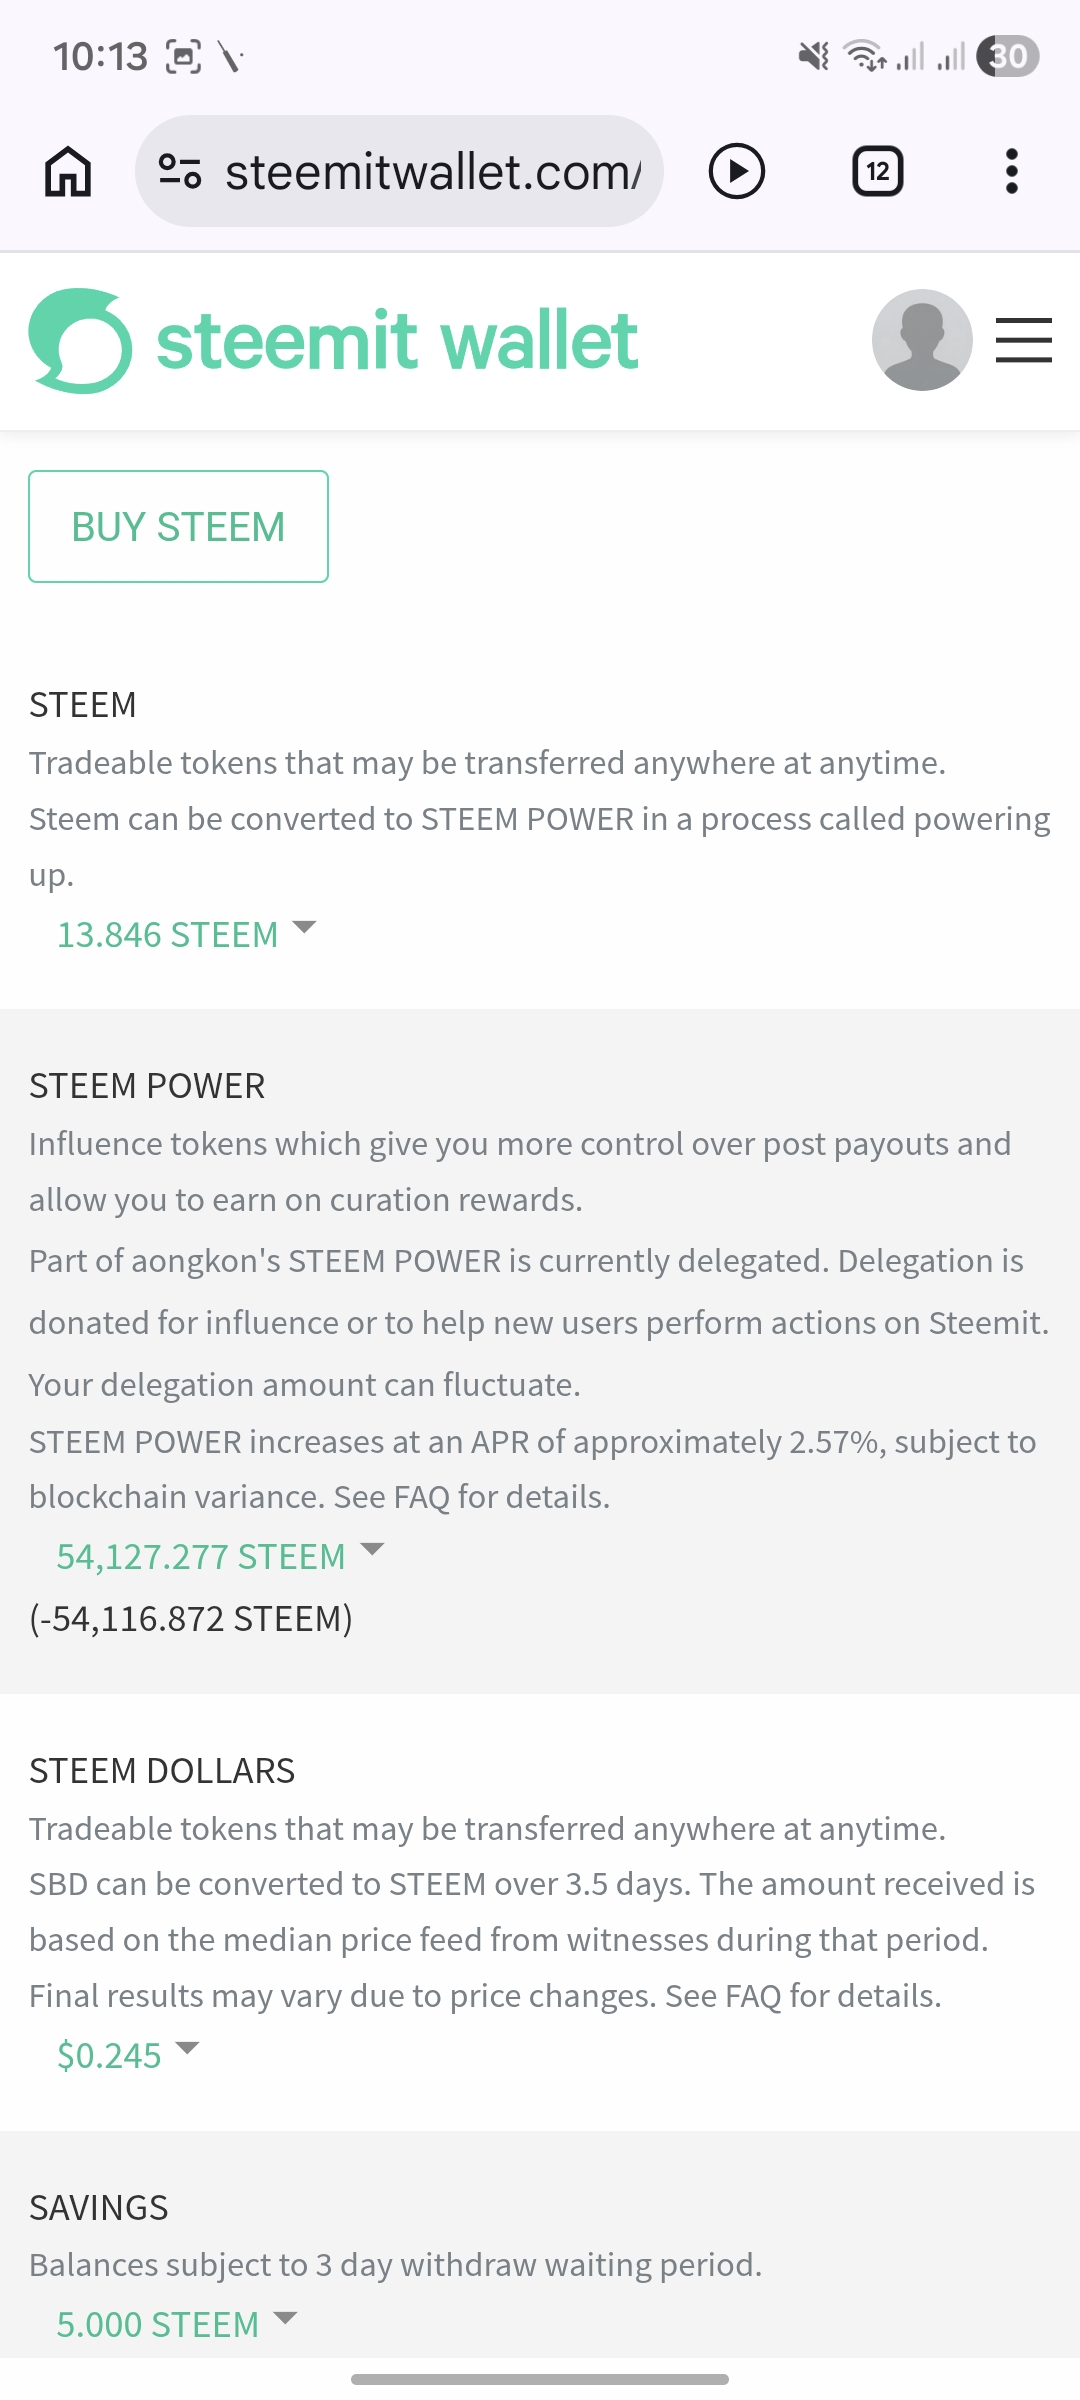Image resolution: width=1080 pixels, height=2400 pixels.
Task: Open the tab switcher showing 12 tabs
Action: [877, 171]
